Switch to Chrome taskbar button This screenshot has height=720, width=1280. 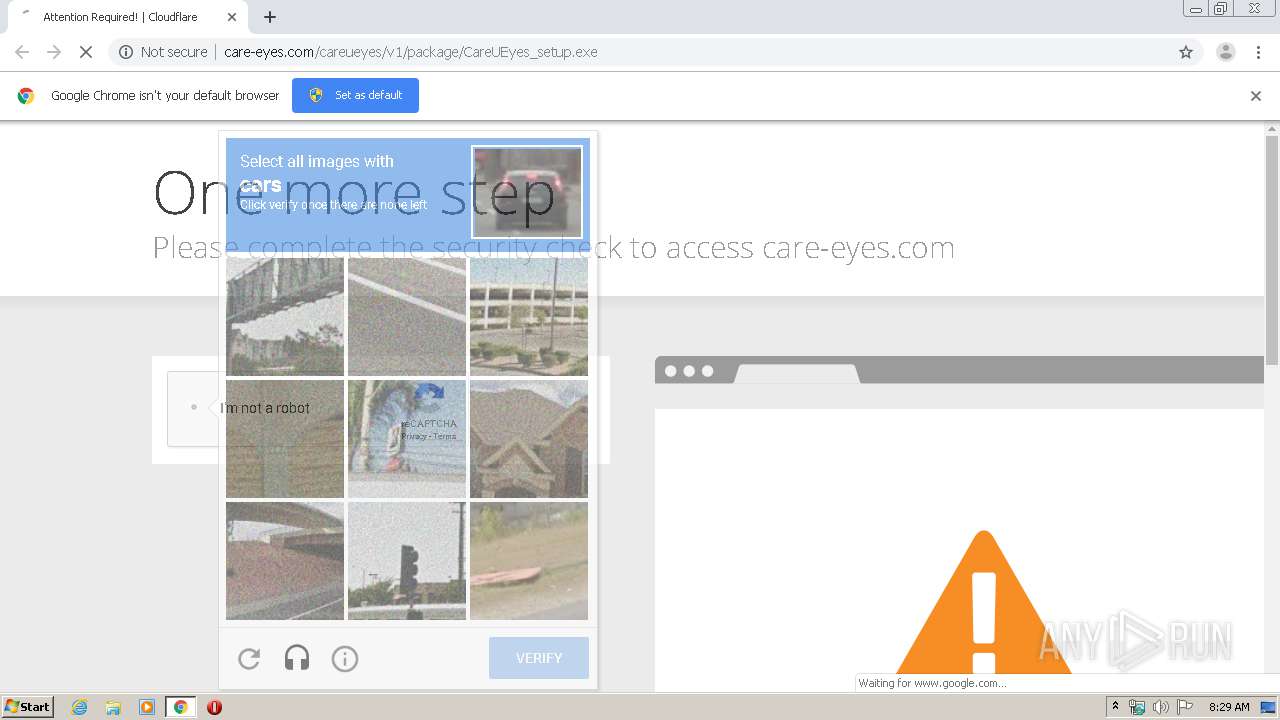(181, 707)
